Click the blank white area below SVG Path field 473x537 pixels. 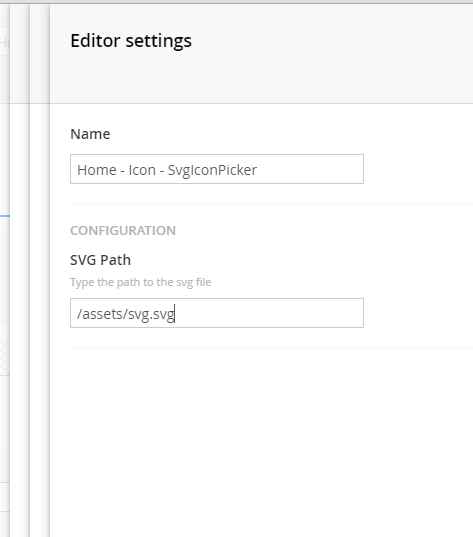click(261, 442)
